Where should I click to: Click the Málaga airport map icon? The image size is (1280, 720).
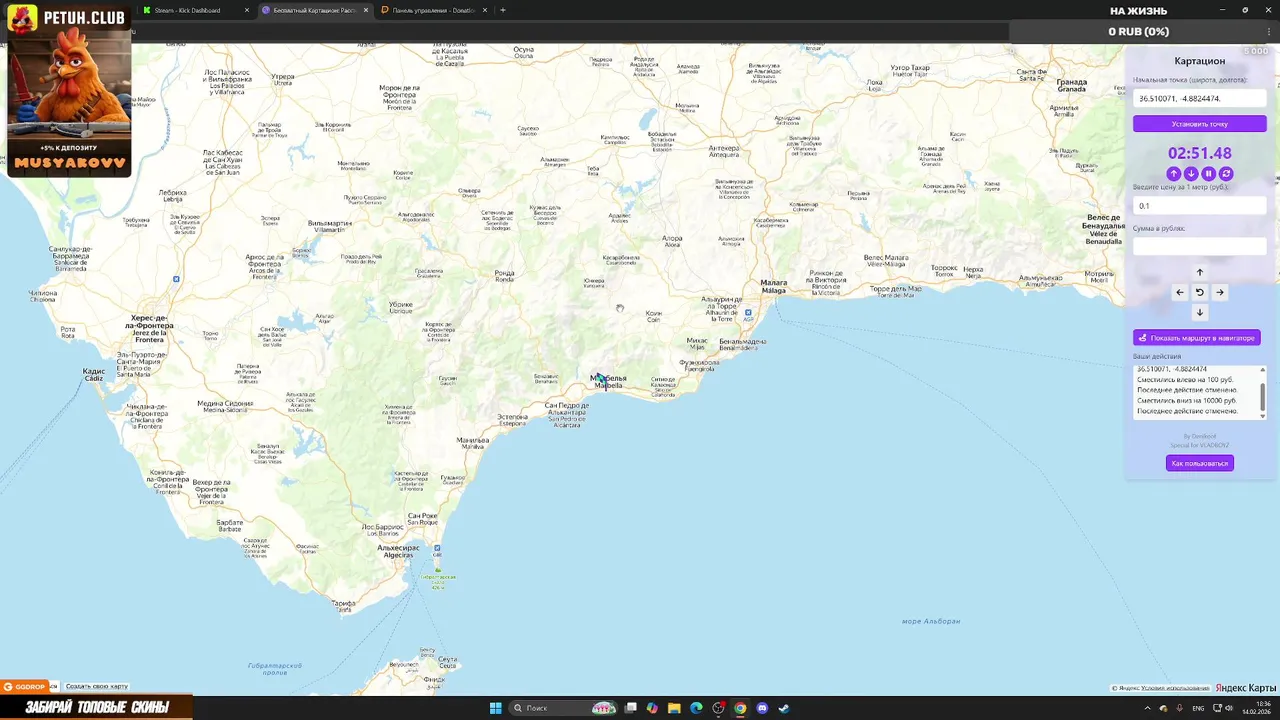coord(748,313)
